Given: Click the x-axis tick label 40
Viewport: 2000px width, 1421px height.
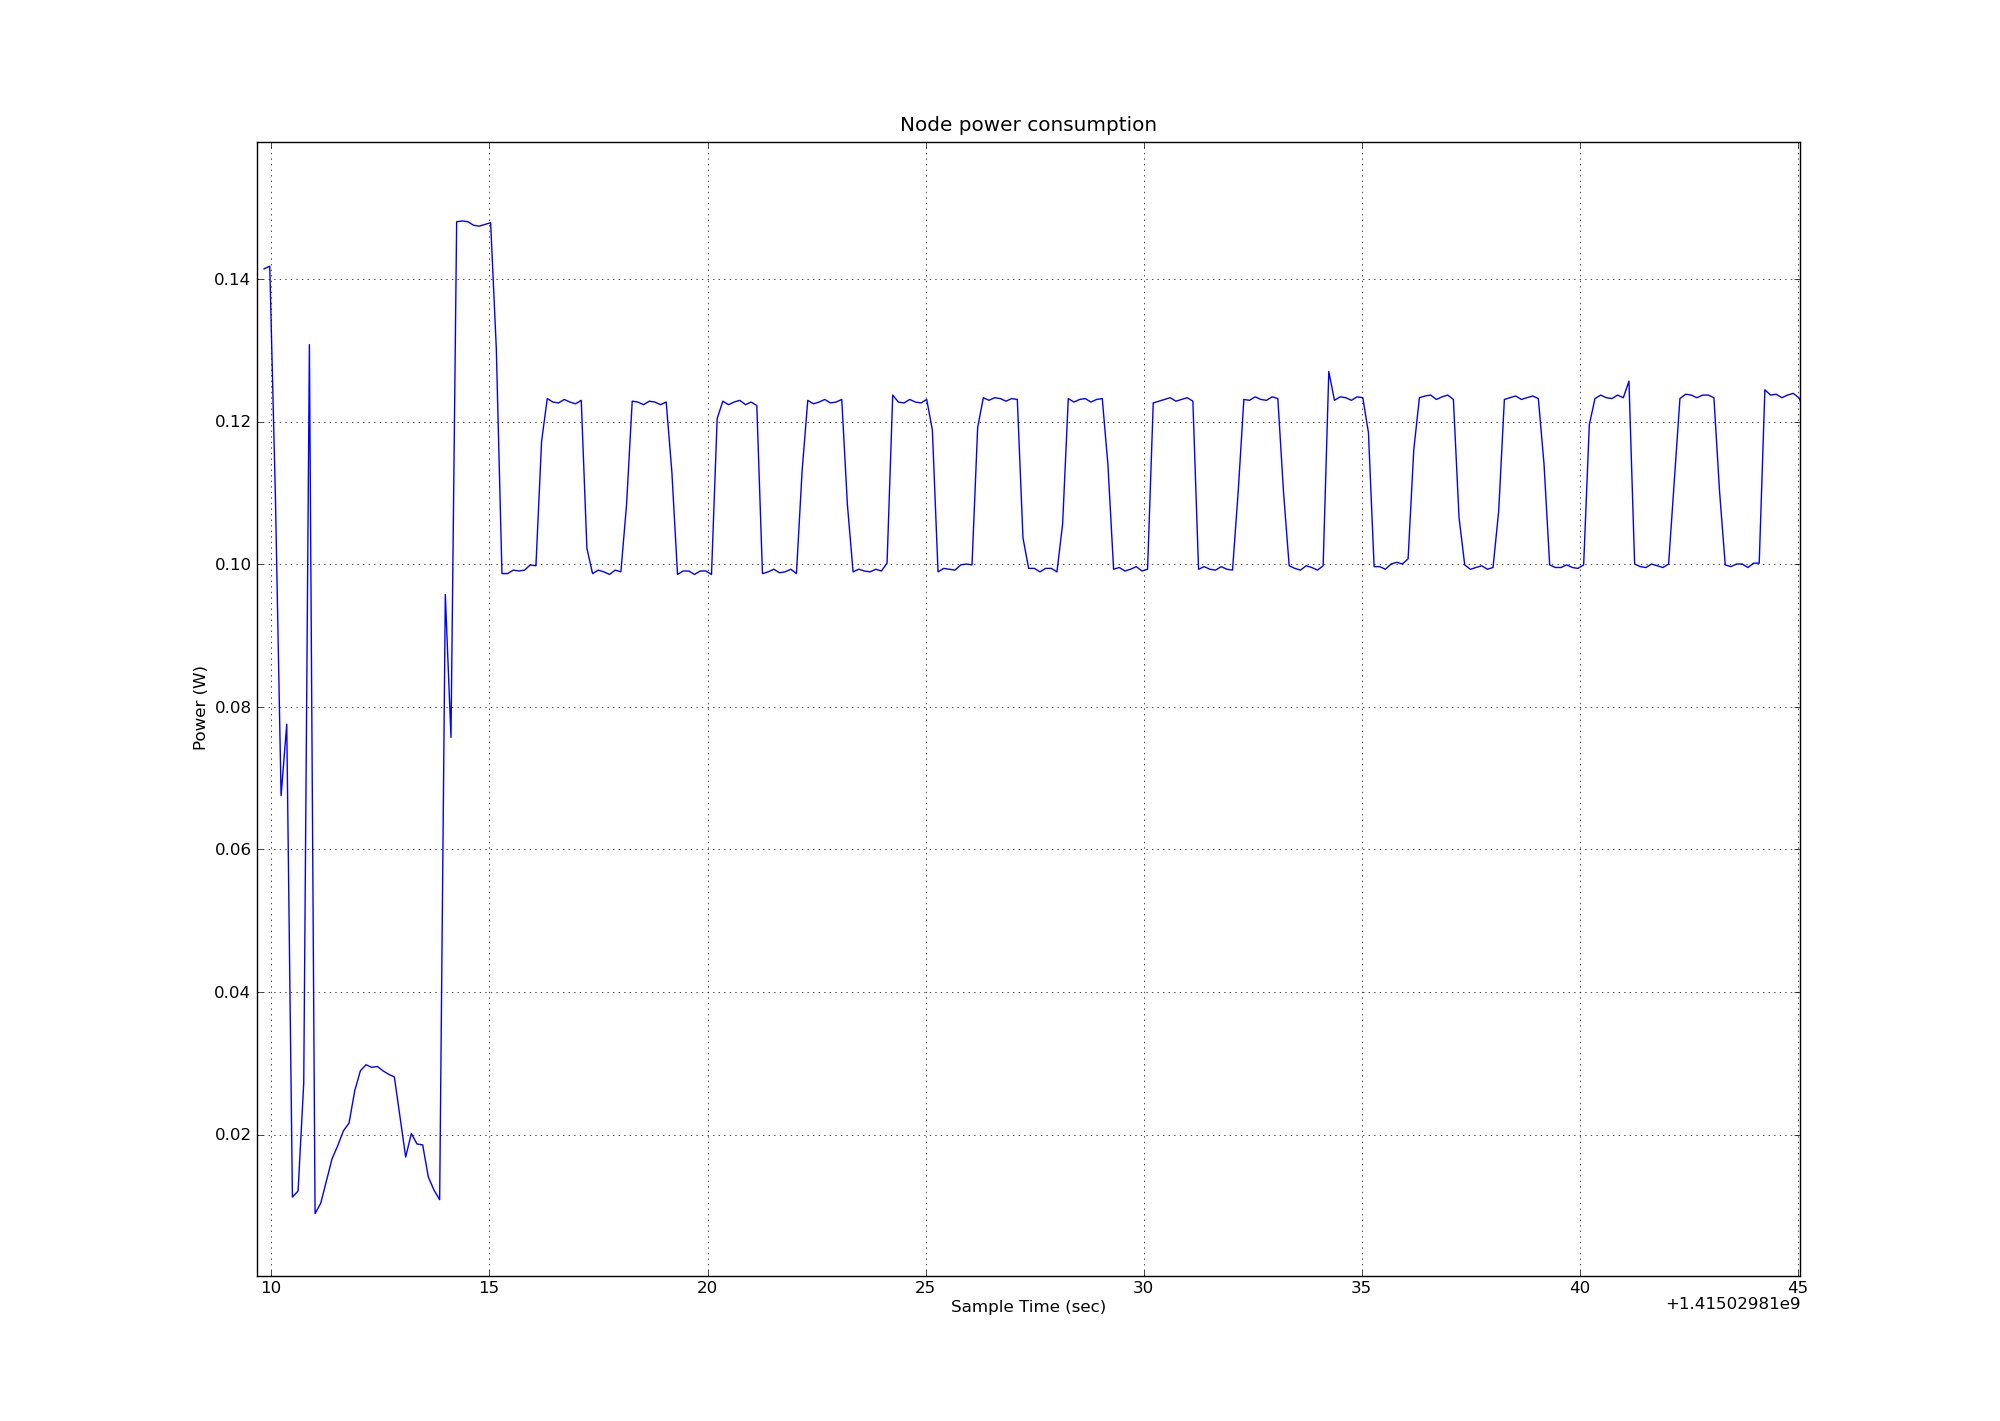Looking at the screenshot, I should (1579, 1288).
